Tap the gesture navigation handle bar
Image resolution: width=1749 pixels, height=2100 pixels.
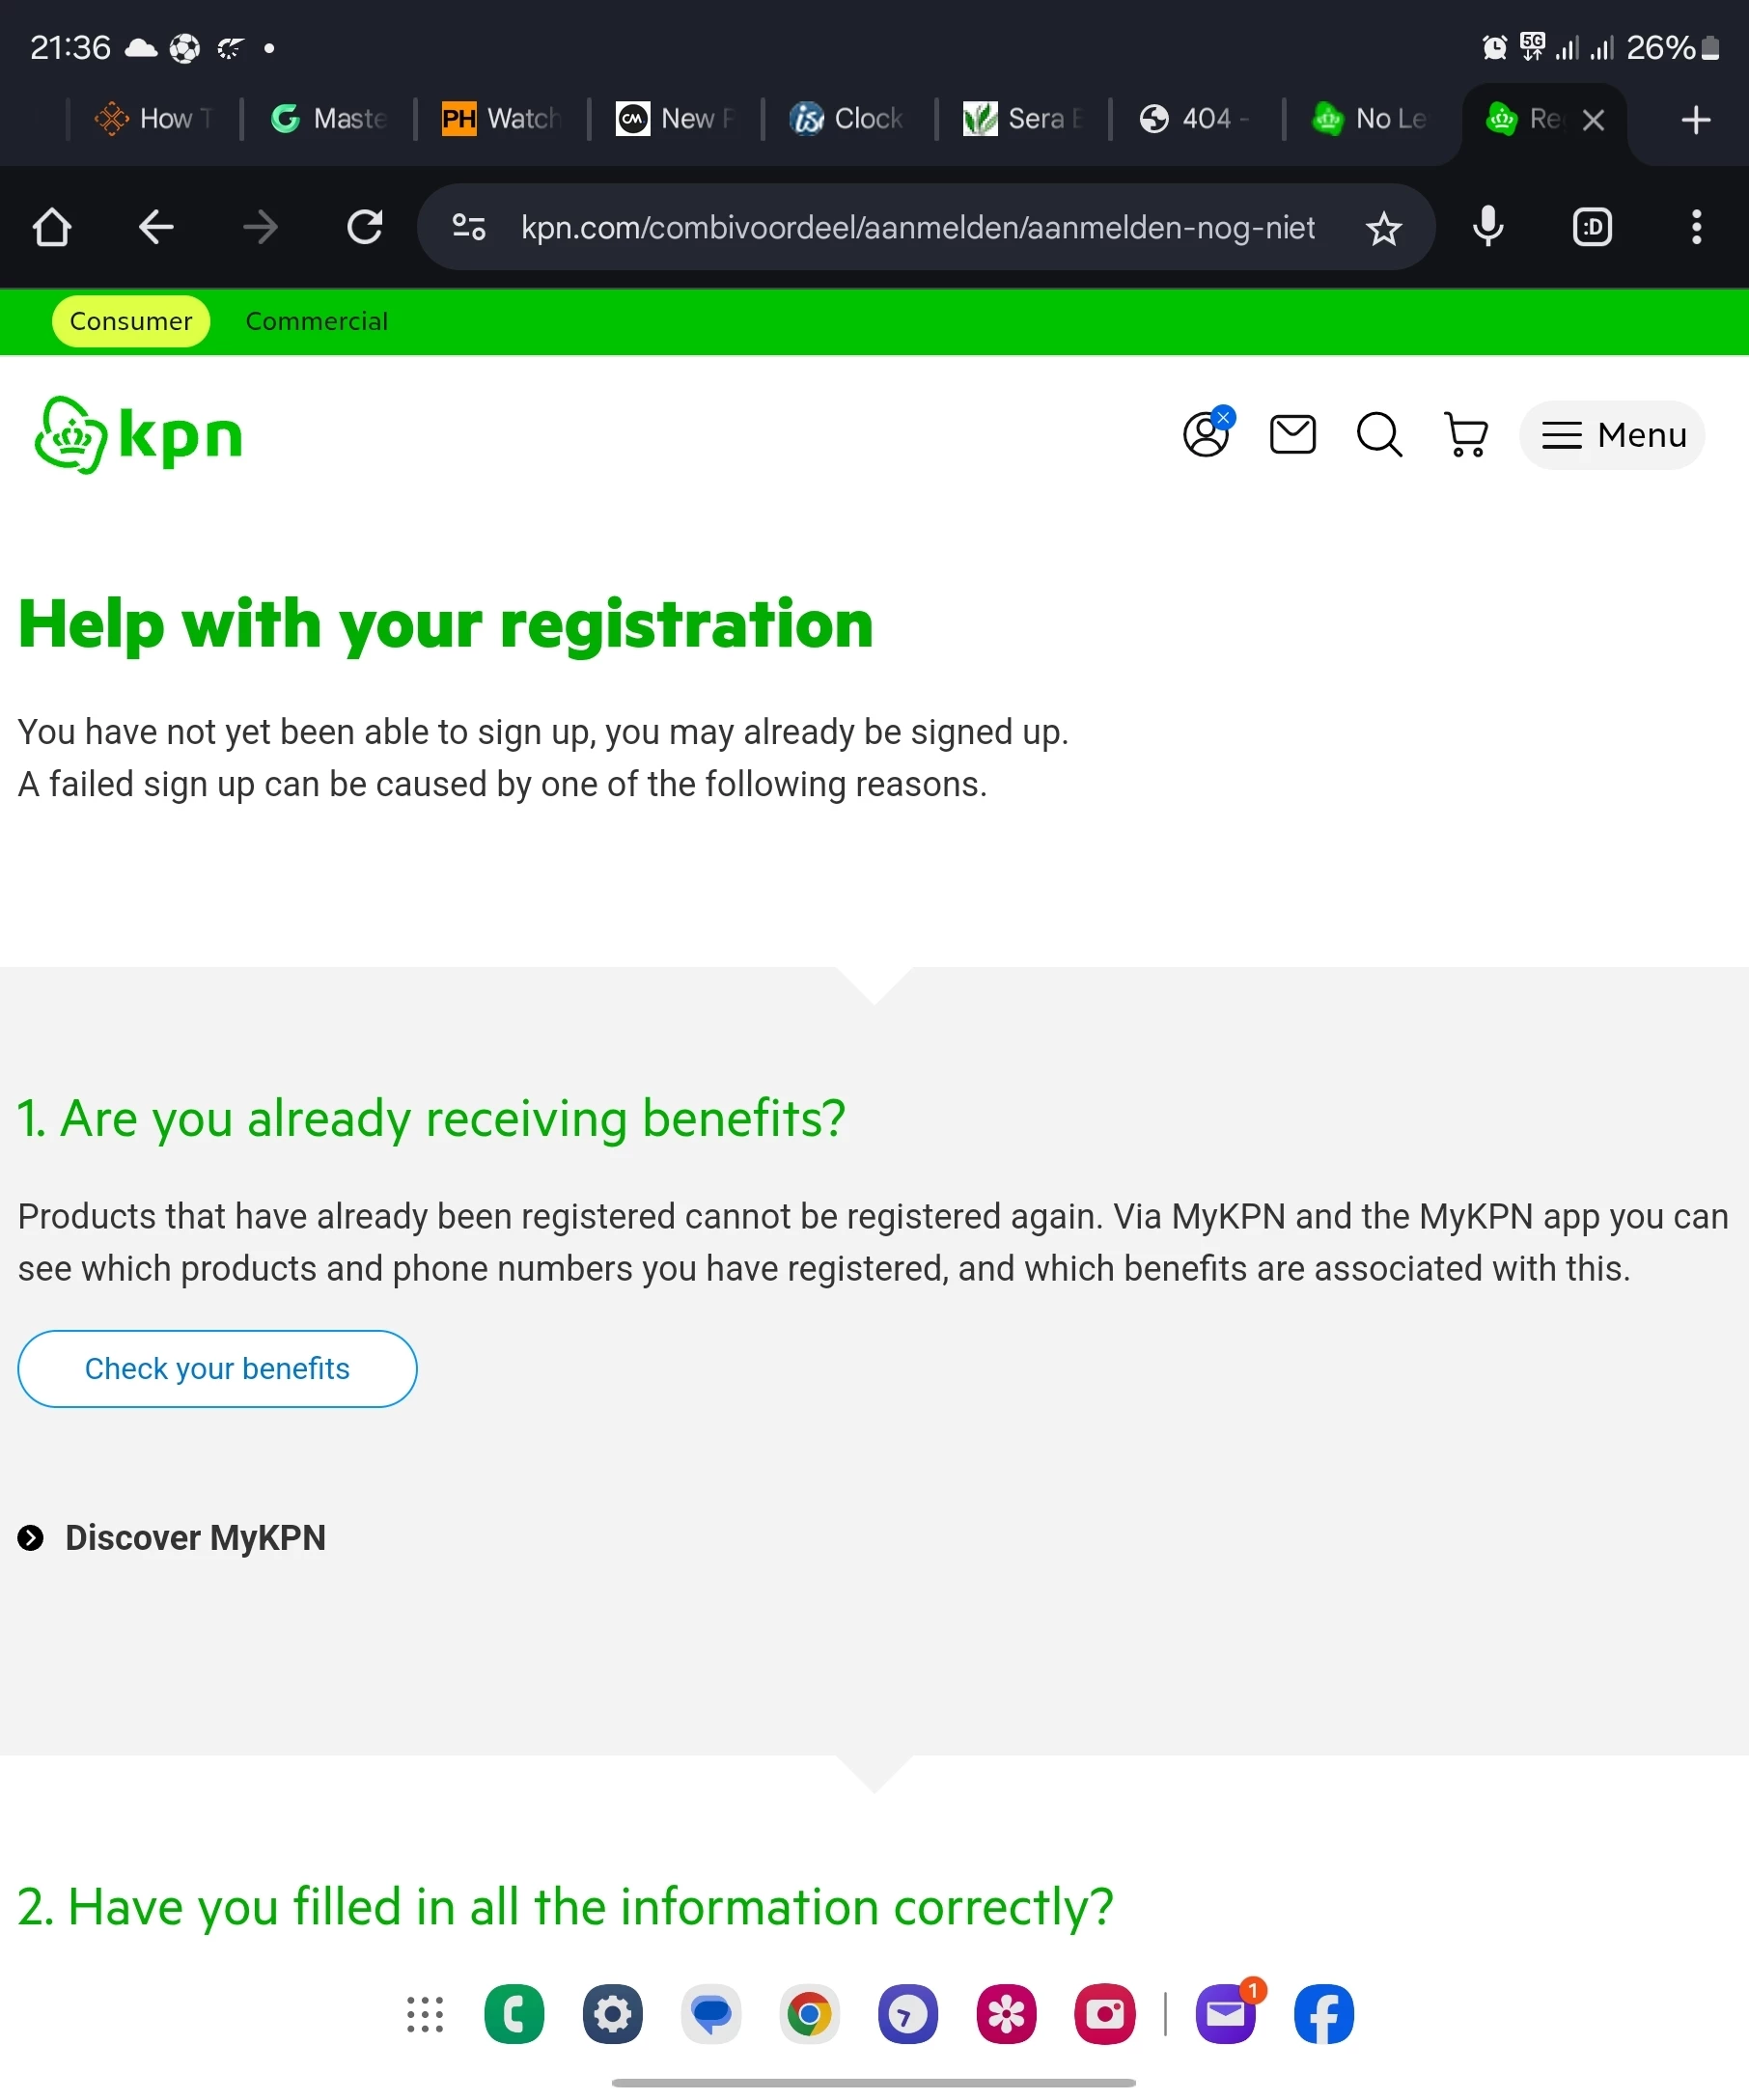click(x=873, y=2083)
